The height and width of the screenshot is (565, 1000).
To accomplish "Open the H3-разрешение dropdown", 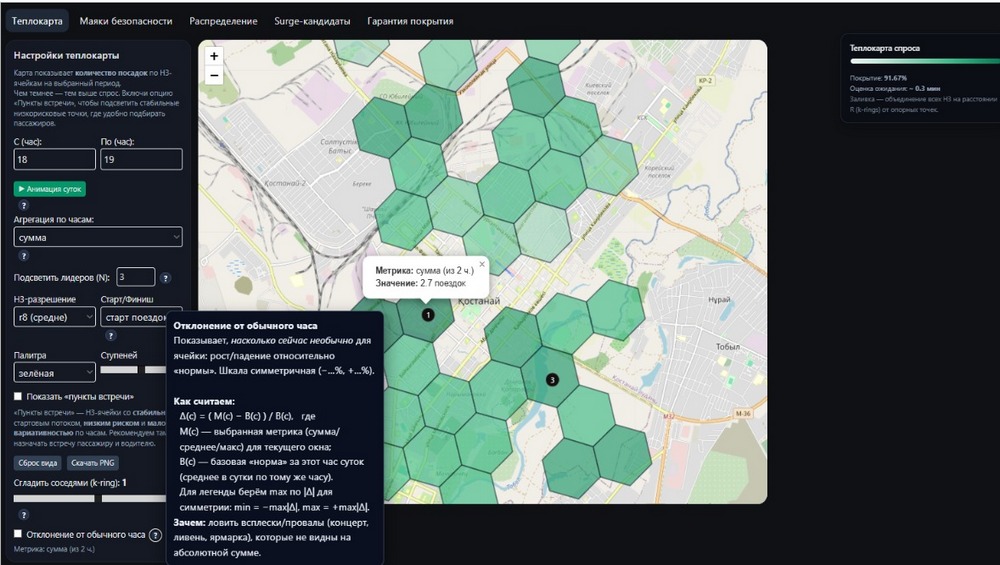I will (54, 317).
